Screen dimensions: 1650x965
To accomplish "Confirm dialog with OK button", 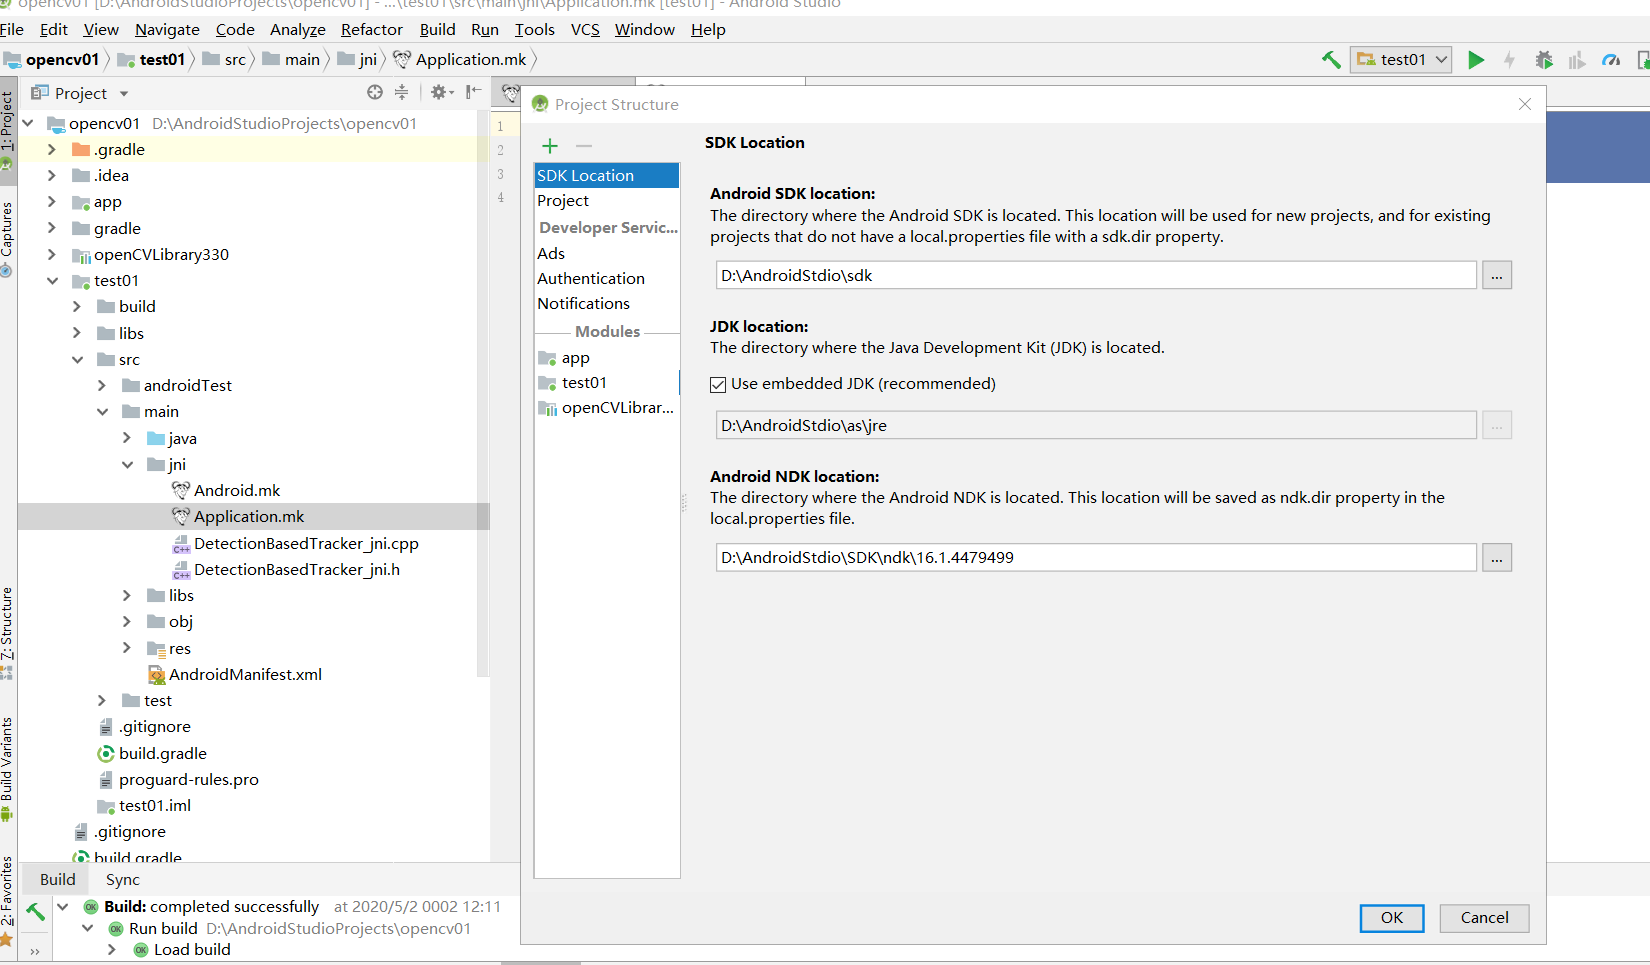I will 1392,918.
